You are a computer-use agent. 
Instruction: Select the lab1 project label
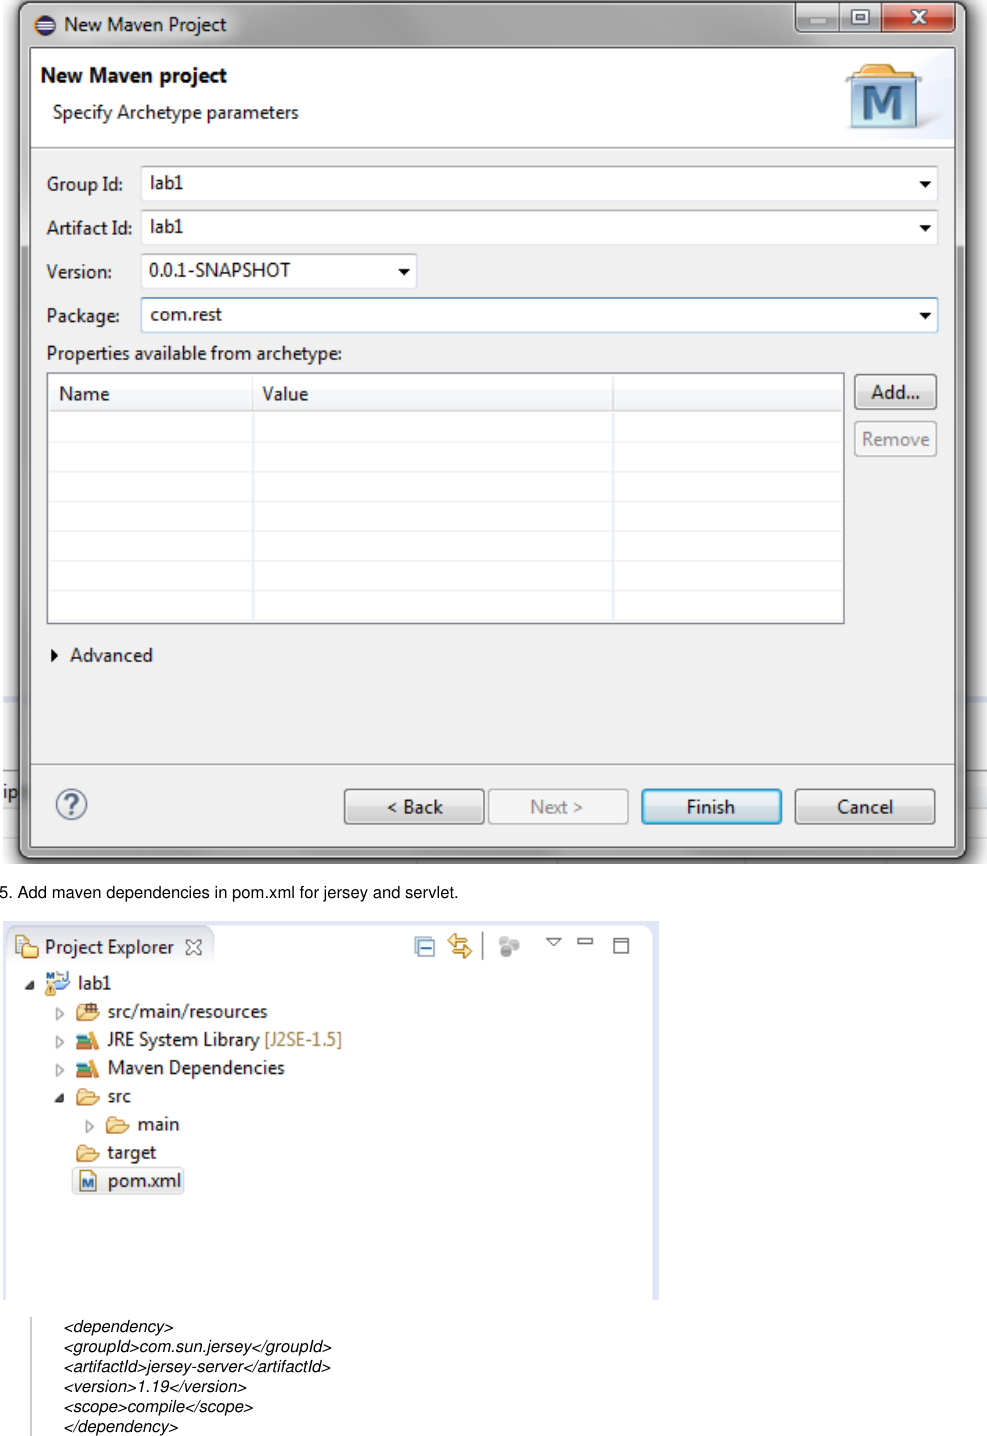click(x=94, y=983)
